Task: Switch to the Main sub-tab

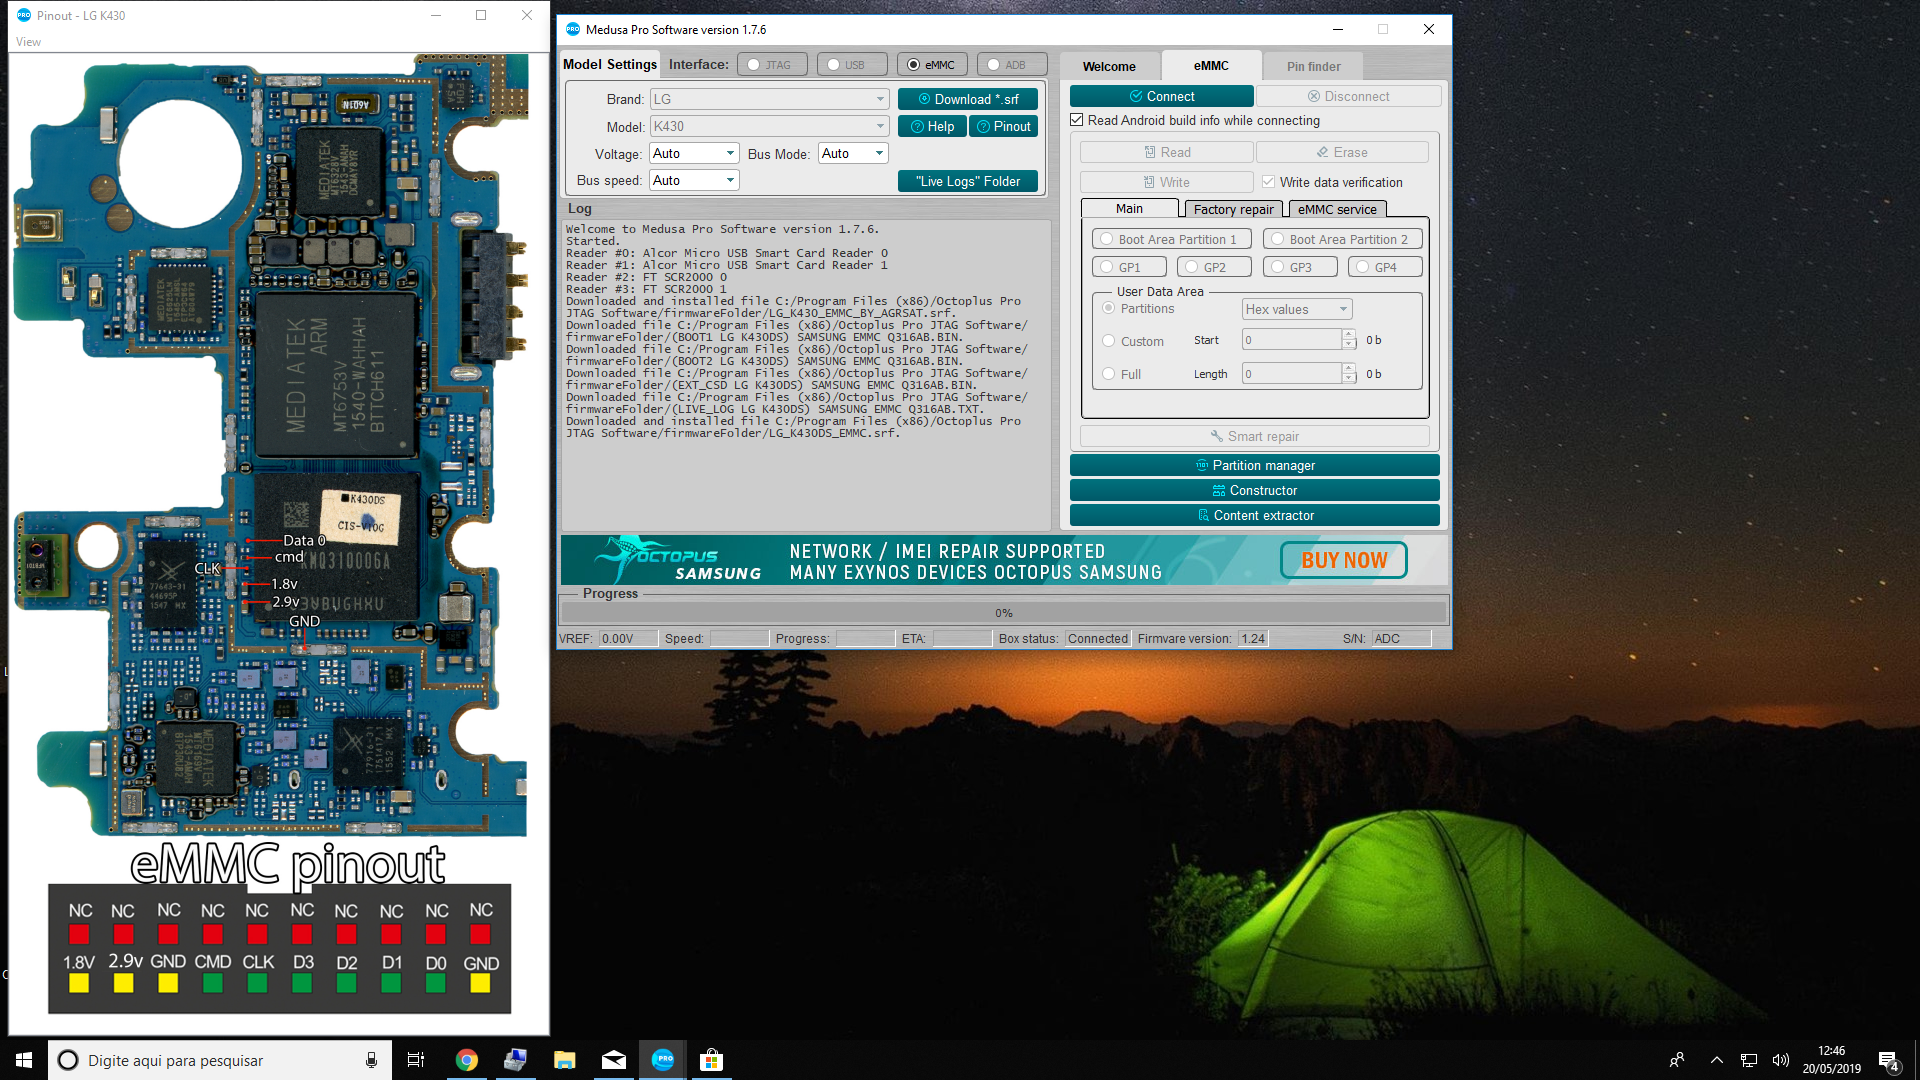Action: [x=1129, y=208]
